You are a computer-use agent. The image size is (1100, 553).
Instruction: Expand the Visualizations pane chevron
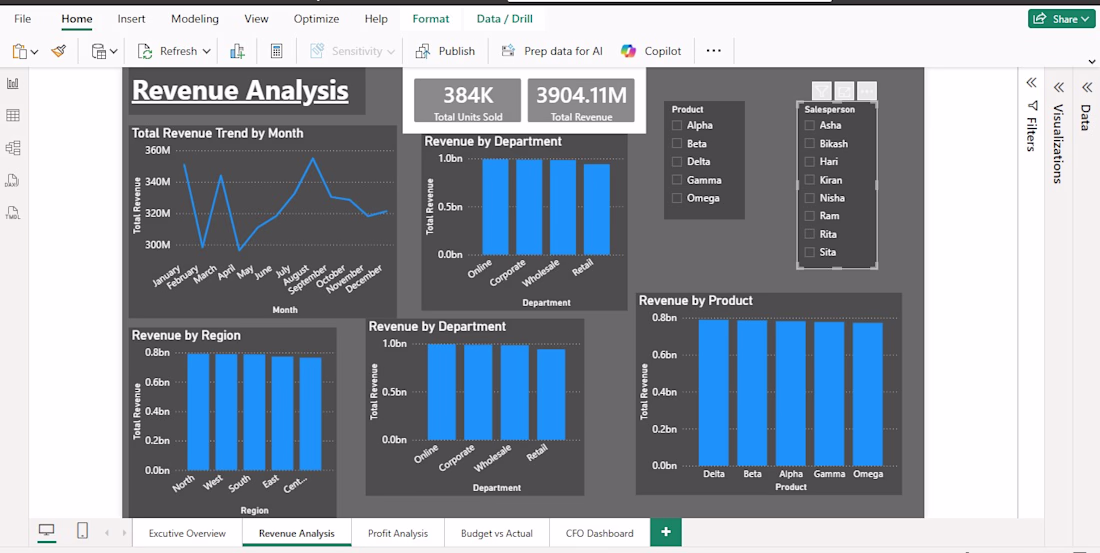pos(1059,87)
